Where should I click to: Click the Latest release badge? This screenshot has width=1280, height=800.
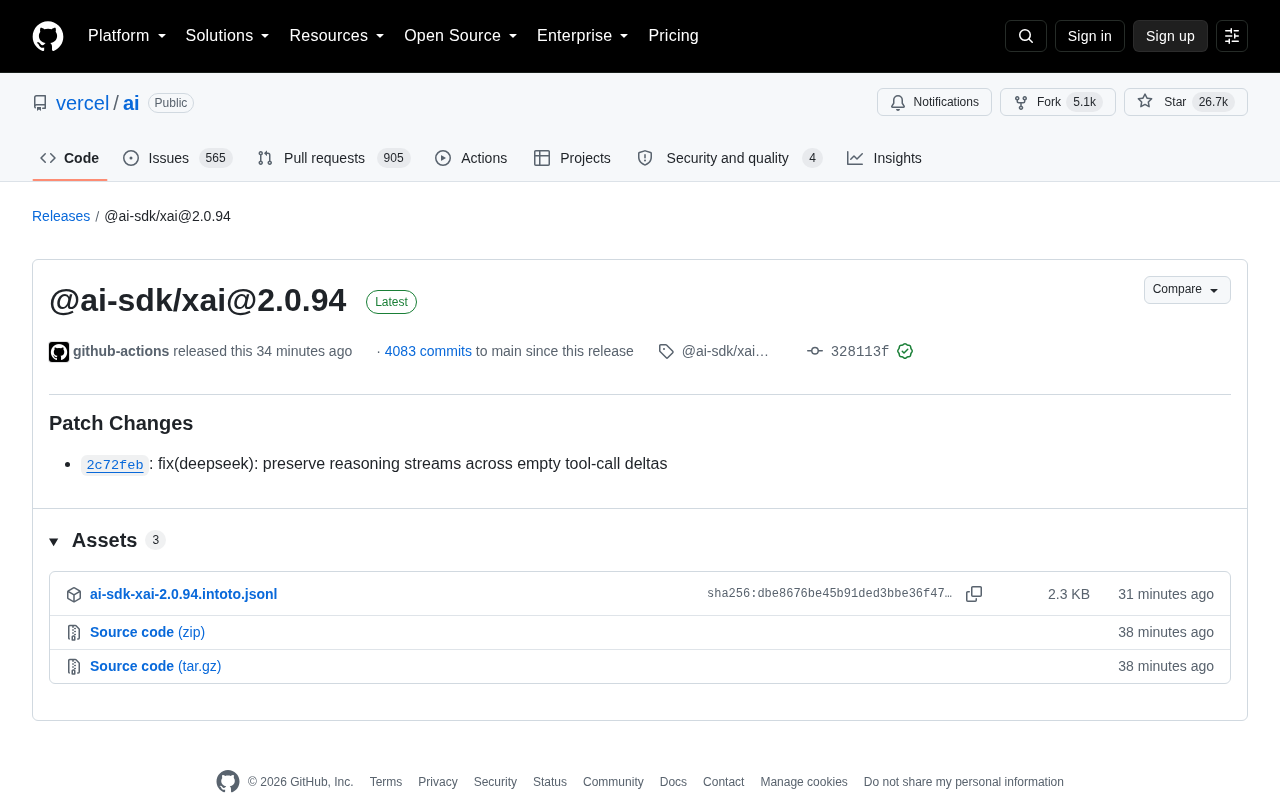[391, 302]
